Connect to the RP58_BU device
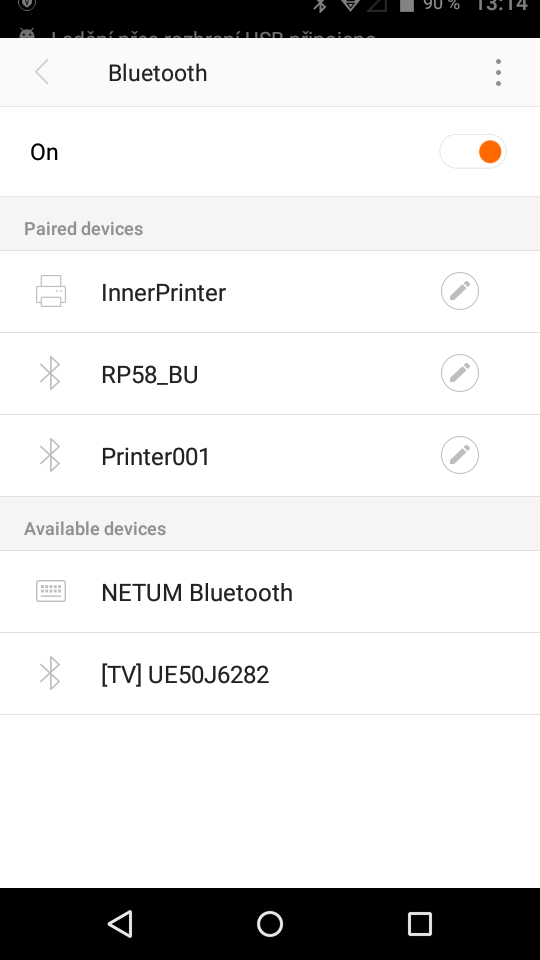 click(x=270, y=373)
